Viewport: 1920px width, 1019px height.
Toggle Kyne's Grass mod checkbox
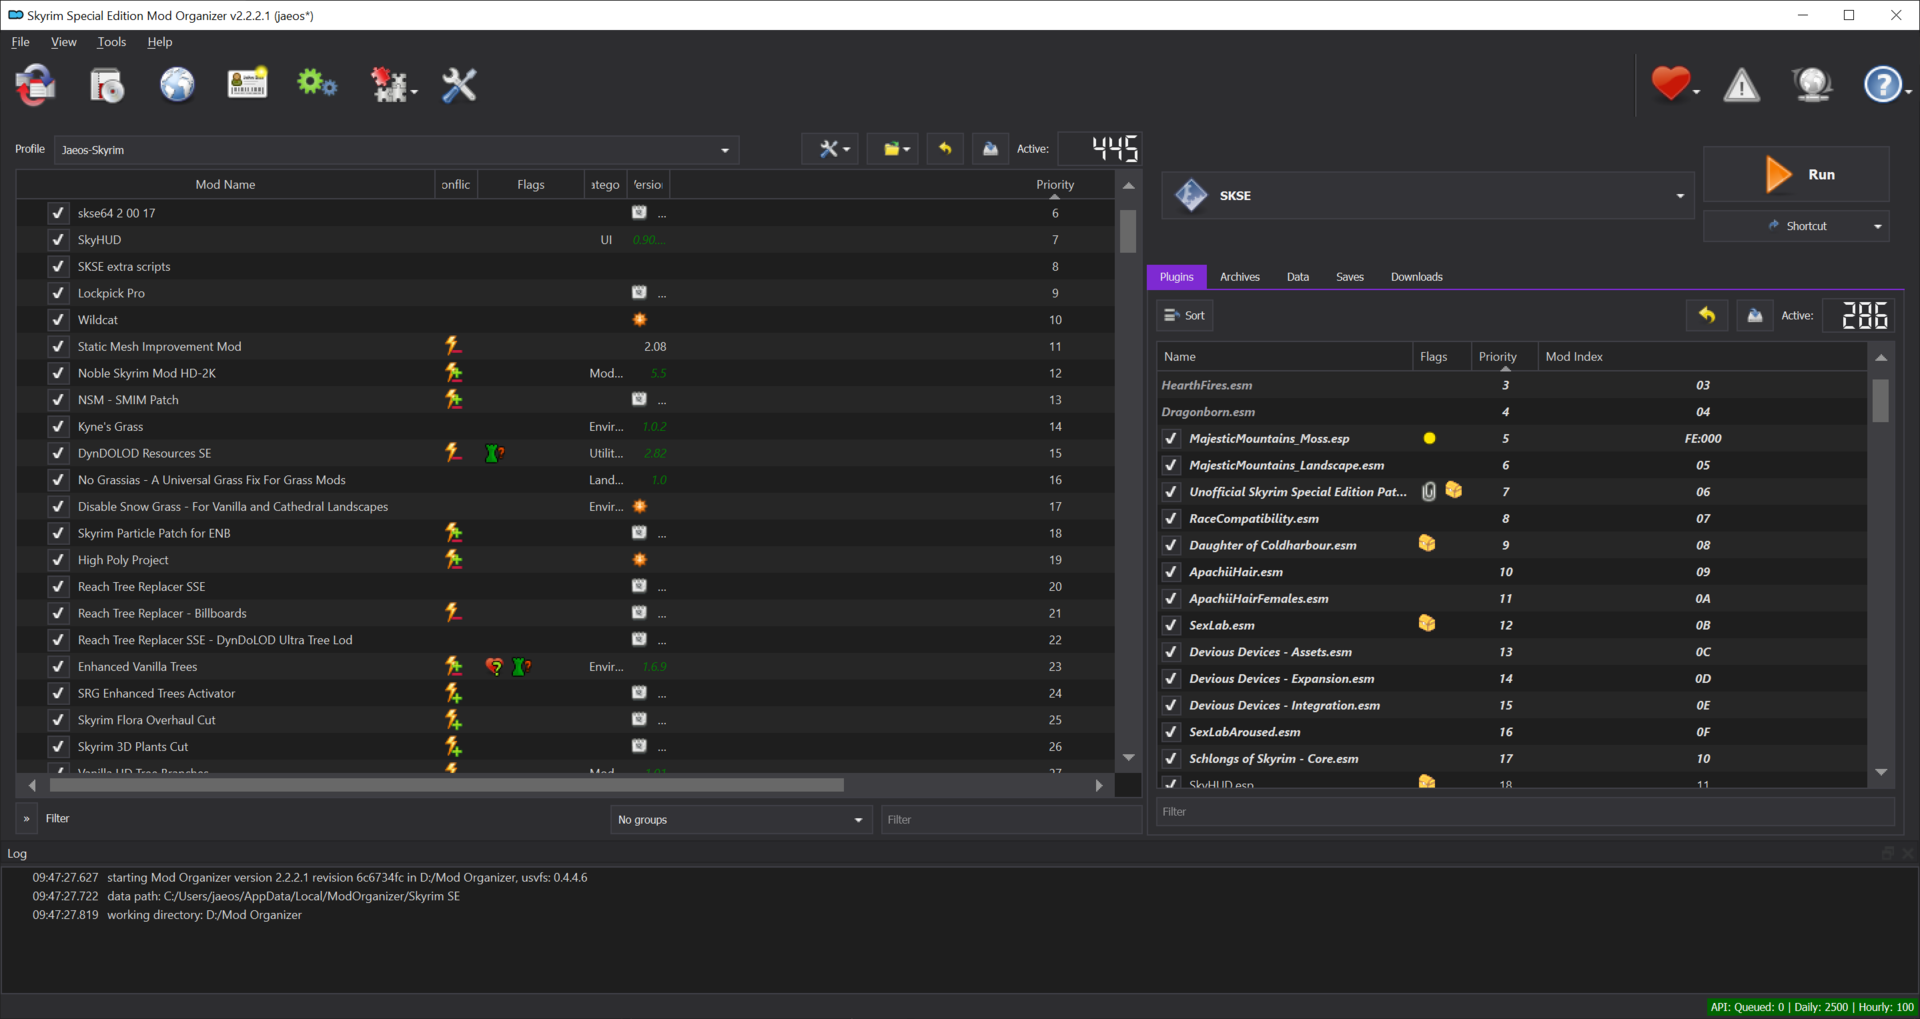coord(58,426)
